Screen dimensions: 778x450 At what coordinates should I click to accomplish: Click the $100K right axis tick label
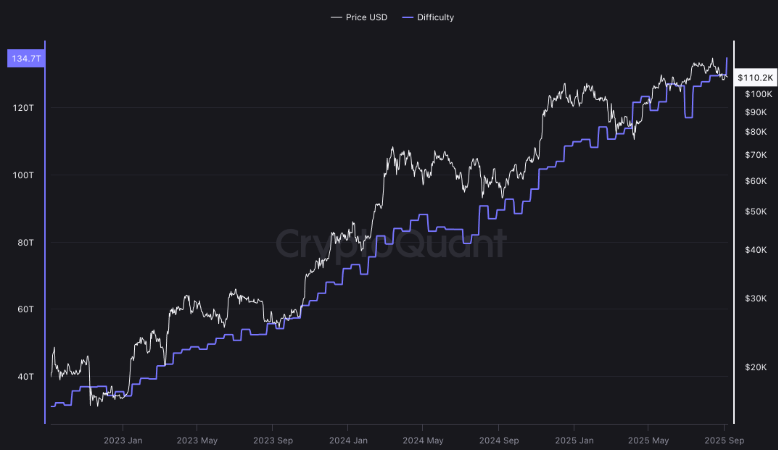pyautogui.click(x=755, y=94)
